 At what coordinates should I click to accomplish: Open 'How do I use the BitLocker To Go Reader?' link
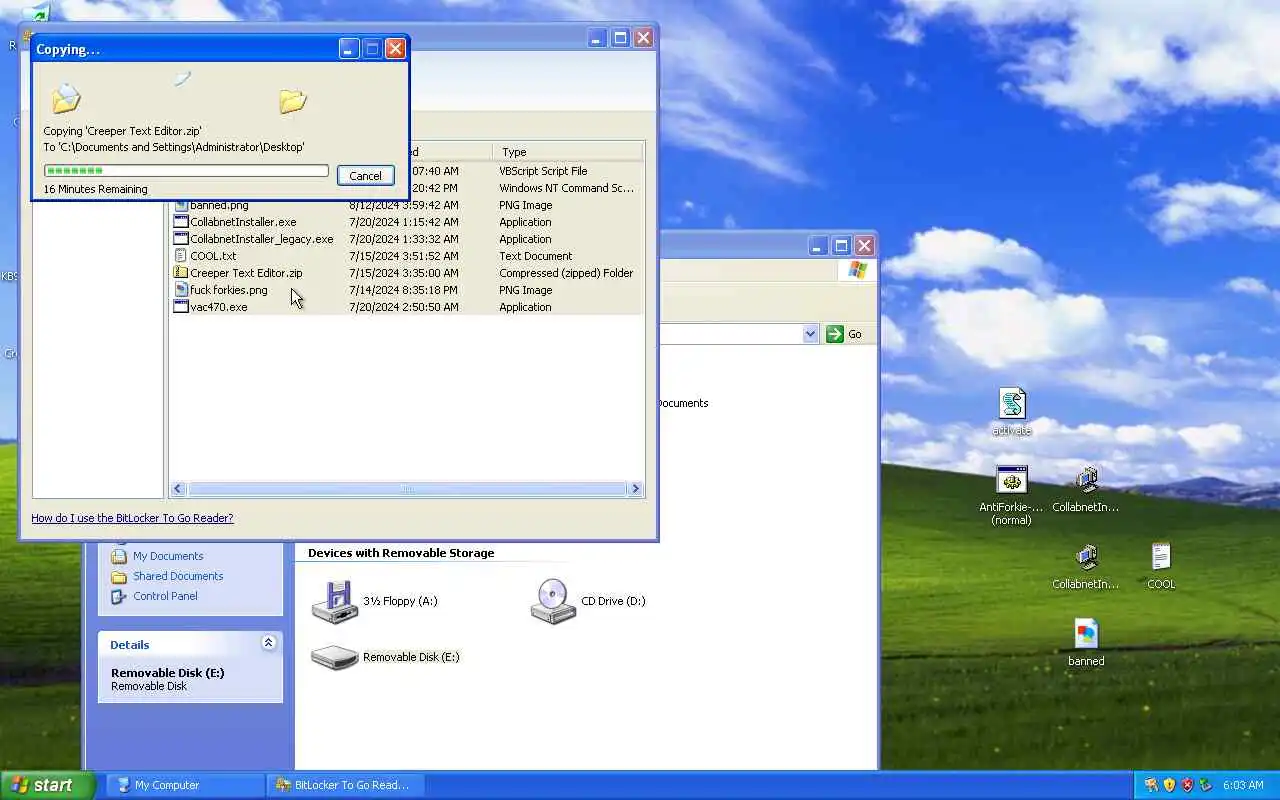[x=132, y=518]
